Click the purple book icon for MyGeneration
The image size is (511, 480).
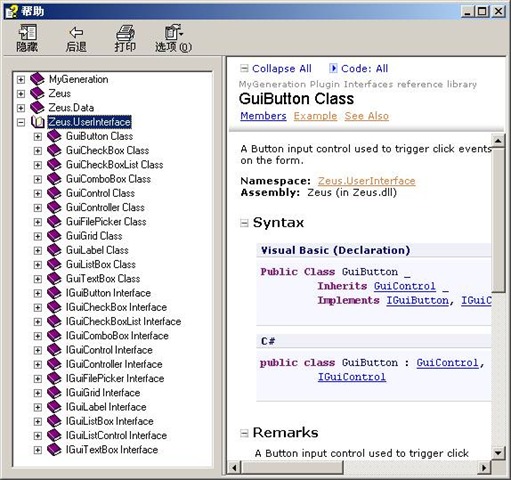click(x=37, y=79)
